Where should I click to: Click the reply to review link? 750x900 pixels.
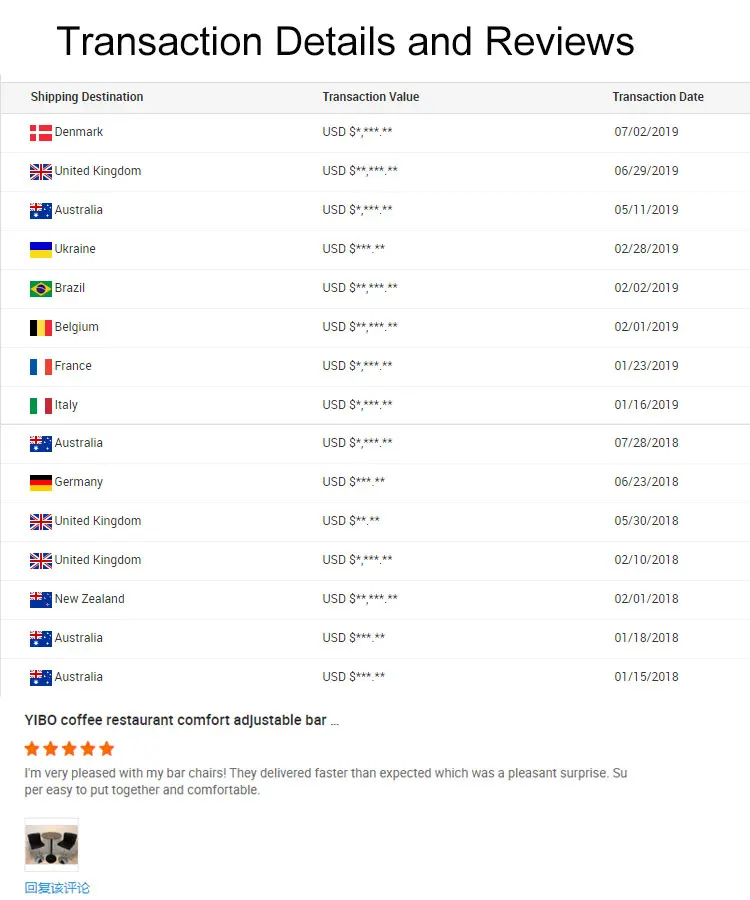[x=57, y=888]
